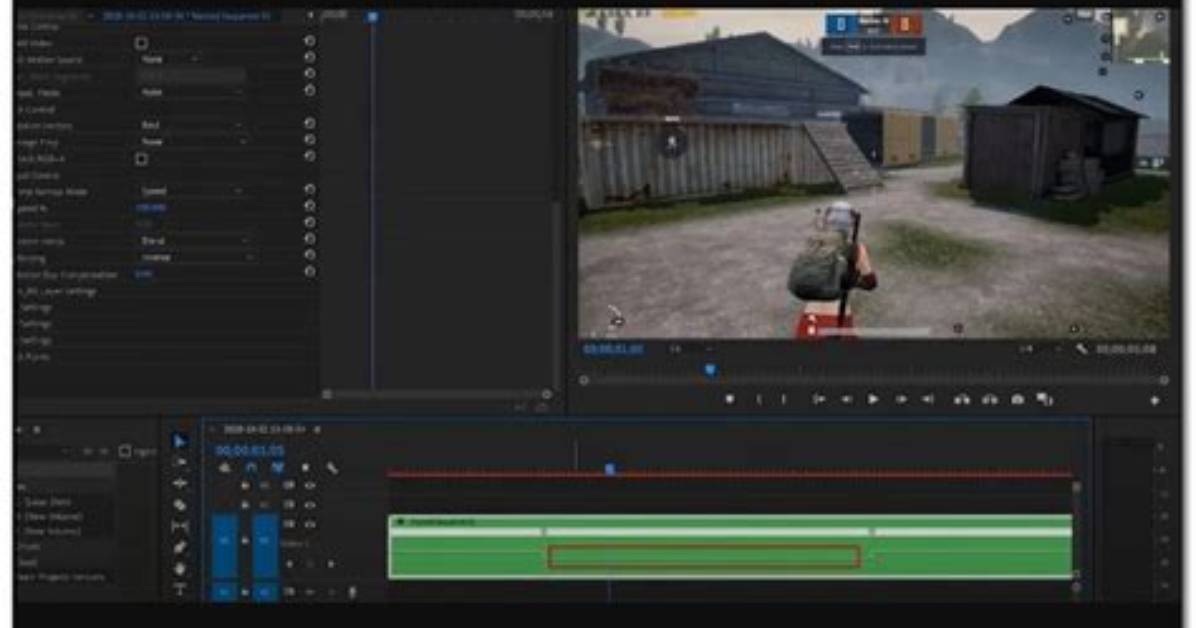The image size is (1196, 628).
Task: Select the Slip tool
Action: pyautogui.click(x=180, y=526)
